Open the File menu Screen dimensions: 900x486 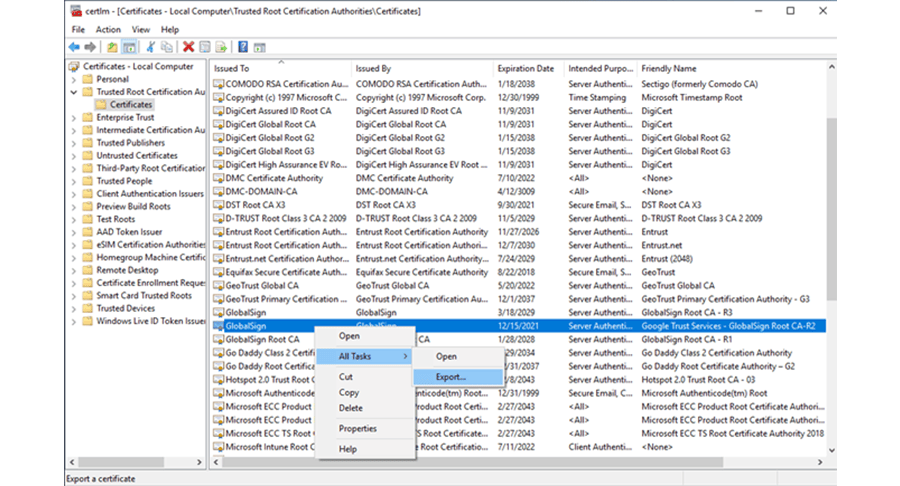pyautogui.click(x=78, y=30)
